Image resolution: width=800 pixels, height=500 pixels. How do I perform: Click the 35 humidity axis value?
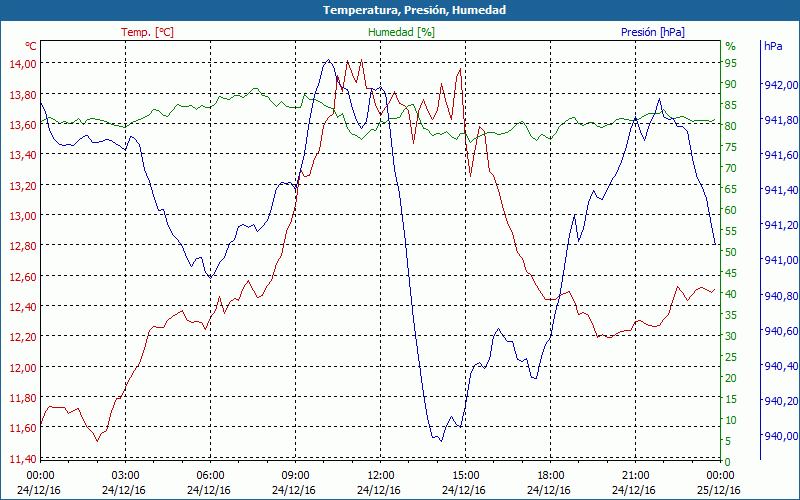point(731,315)
